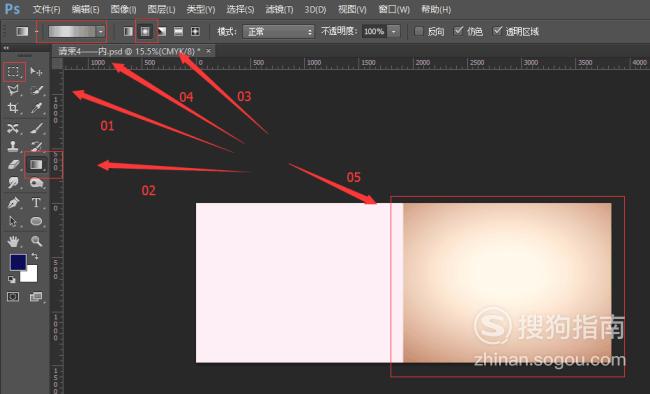Open the 图层(L) menu
The image size is (650, 394).
click(x=161, y=9)
